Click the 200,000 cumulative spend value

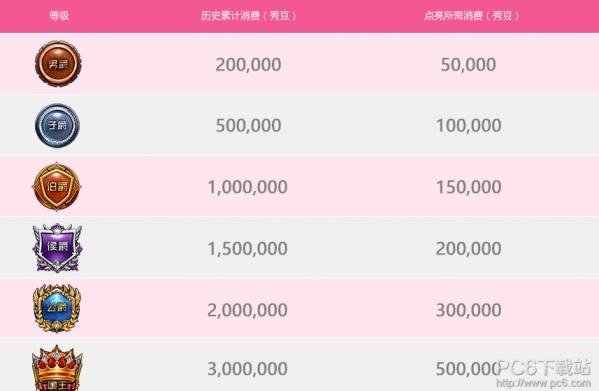(248, 65)
